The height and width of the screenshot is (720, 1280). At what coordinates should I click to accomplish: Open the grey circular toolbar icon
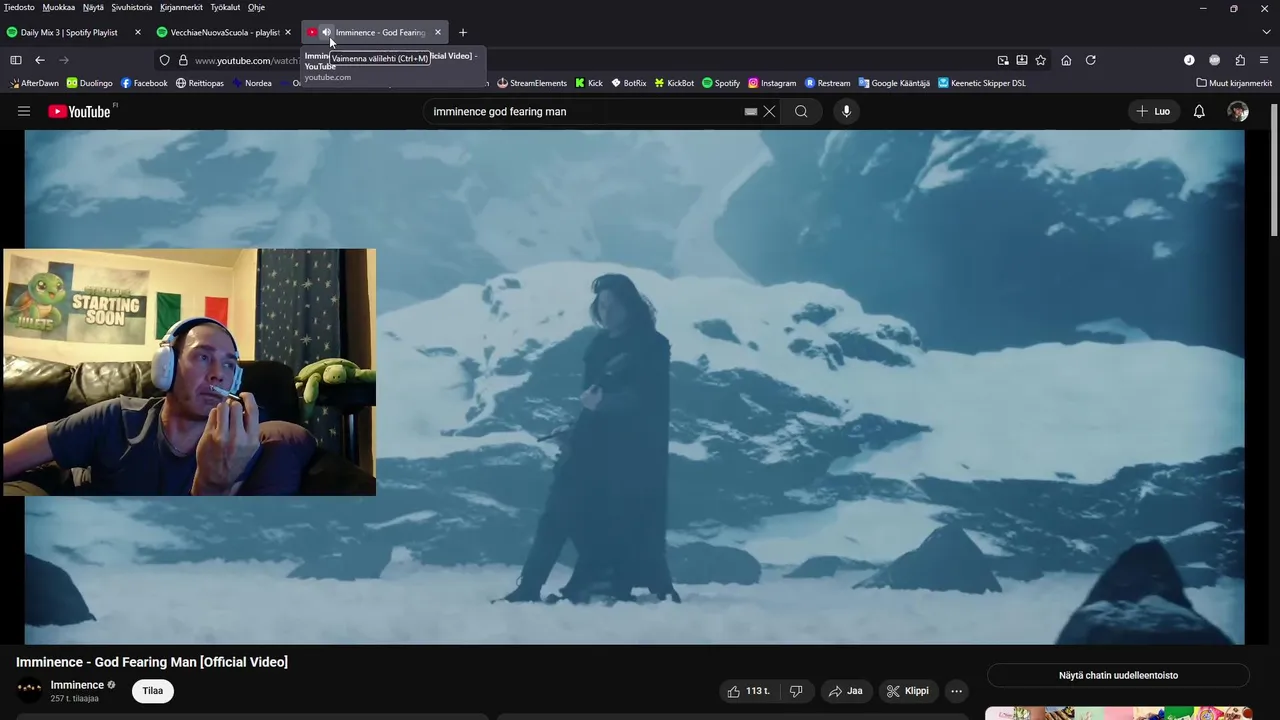click(1214, 60)
